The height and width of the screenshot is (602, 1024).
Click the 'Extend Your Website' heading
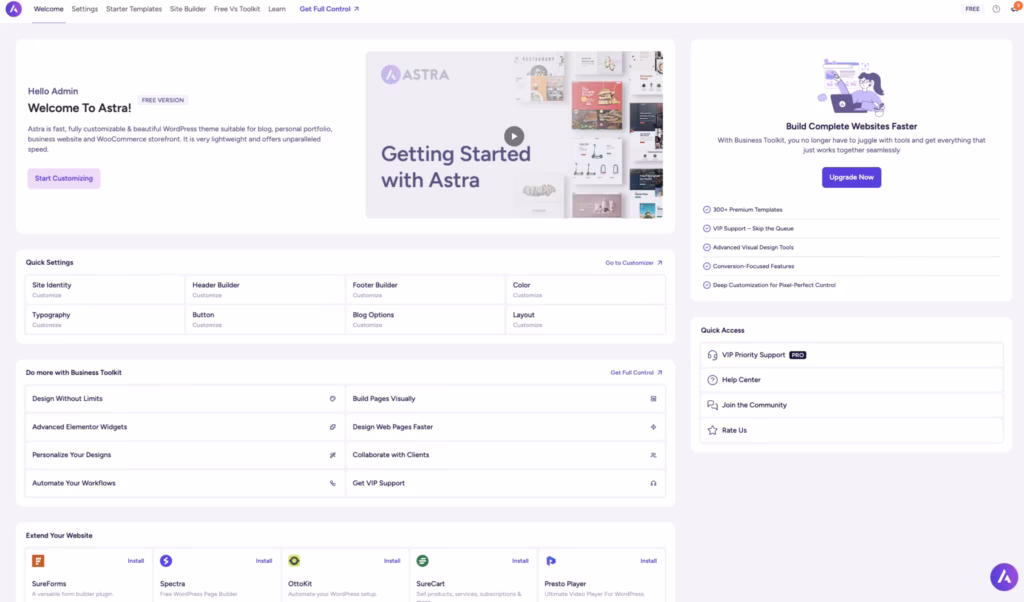(x=59, y=535)
